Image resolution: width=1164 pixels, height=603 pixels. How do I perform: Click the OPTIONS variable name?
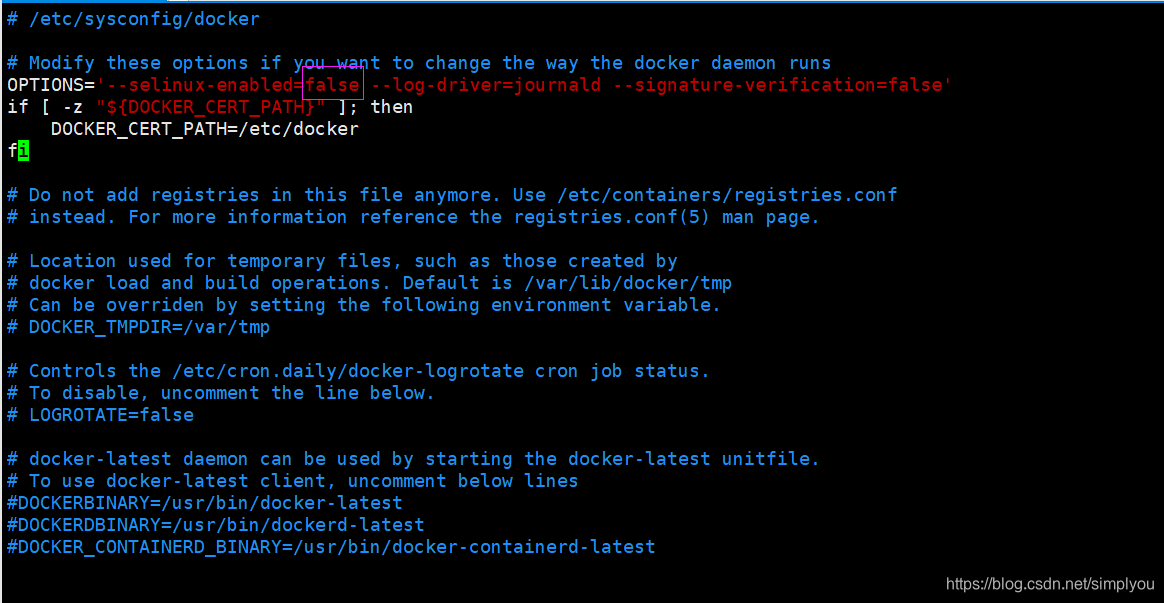point(45,85)
